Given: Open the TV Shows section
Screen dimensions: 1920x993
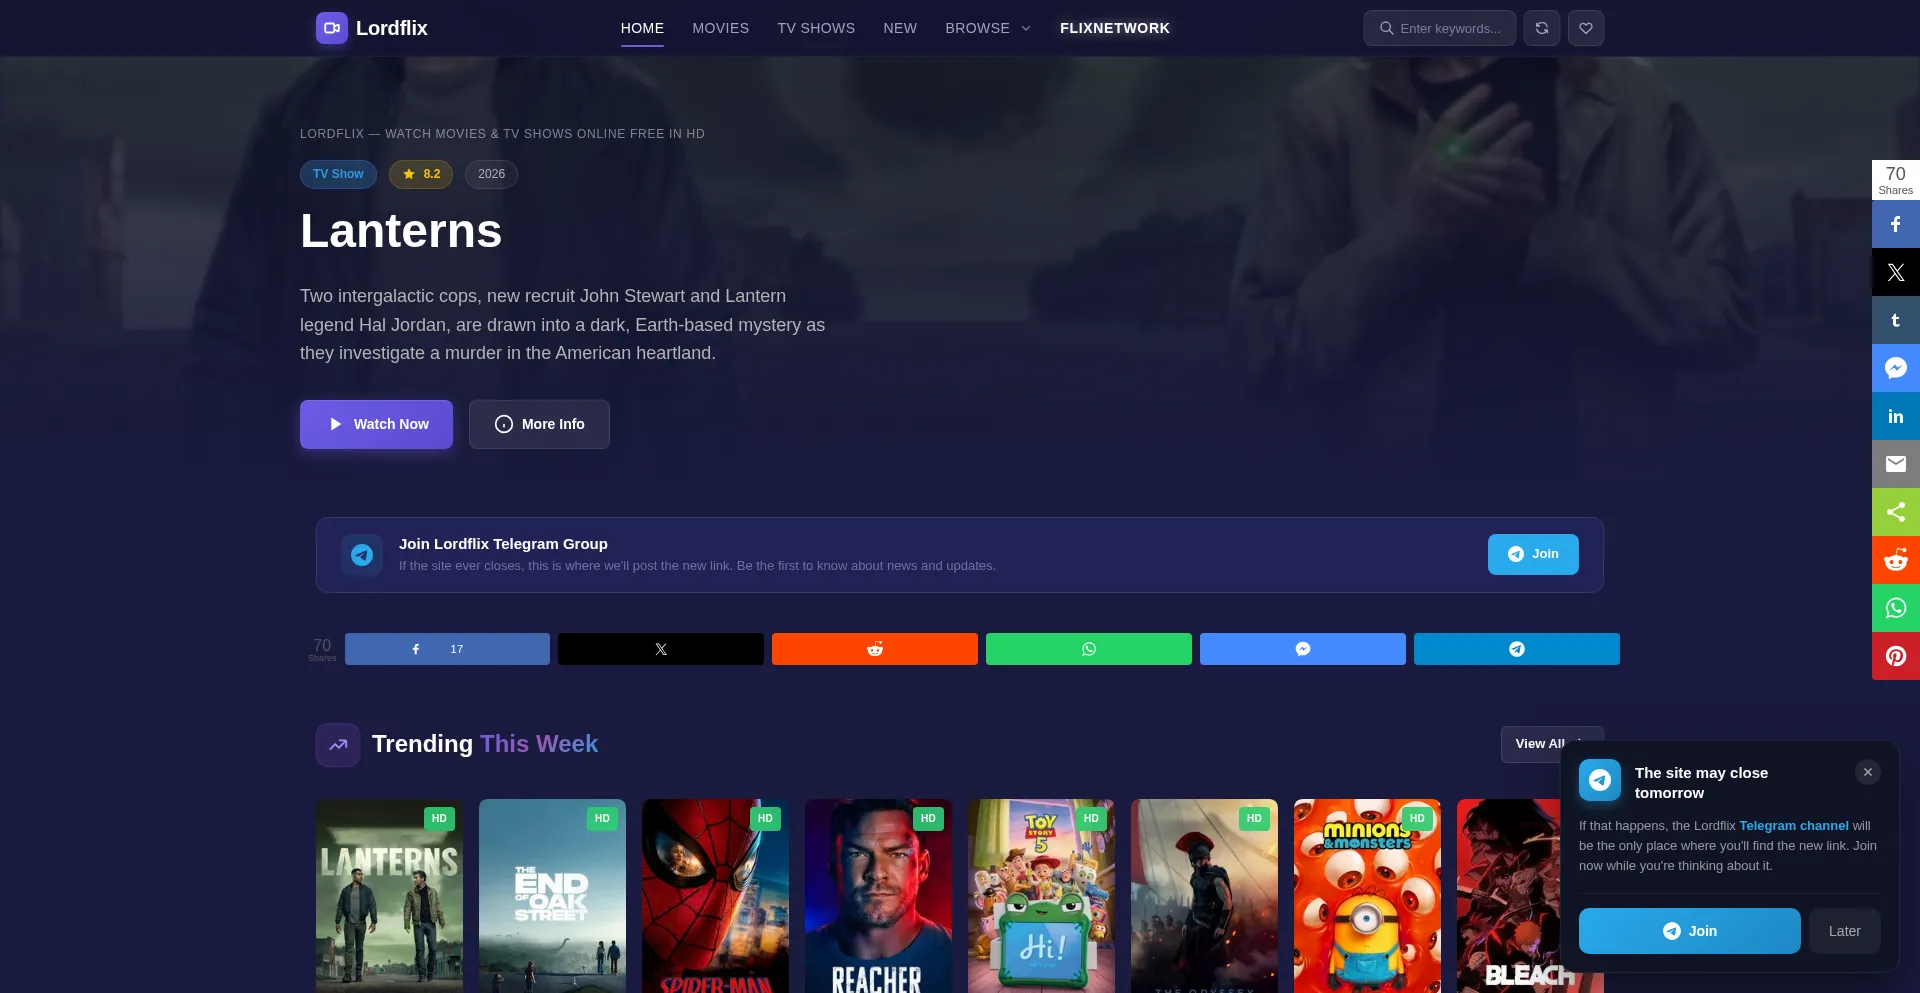Looking at the screenshot, I should (816, 28).
